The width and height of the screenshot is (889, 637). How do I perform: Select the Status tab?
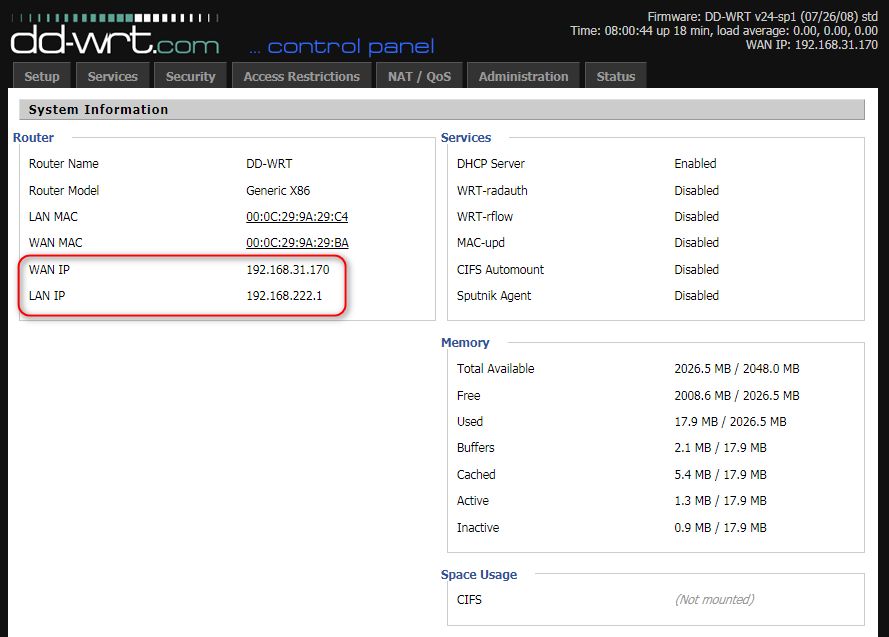[615, 75]
